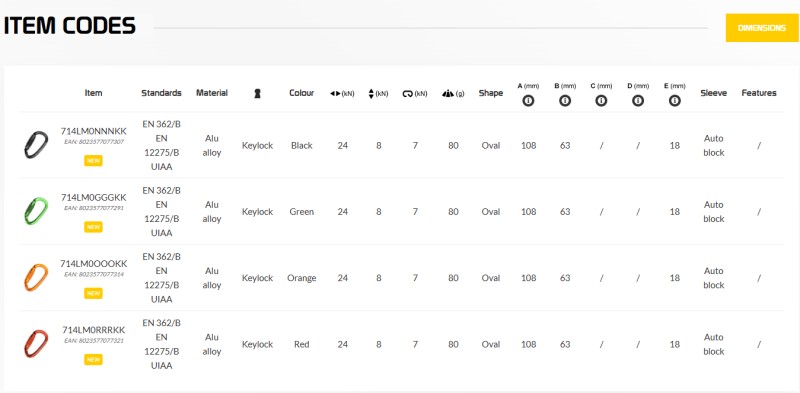
Task: Click the Item column header
Action: point(93,93)
